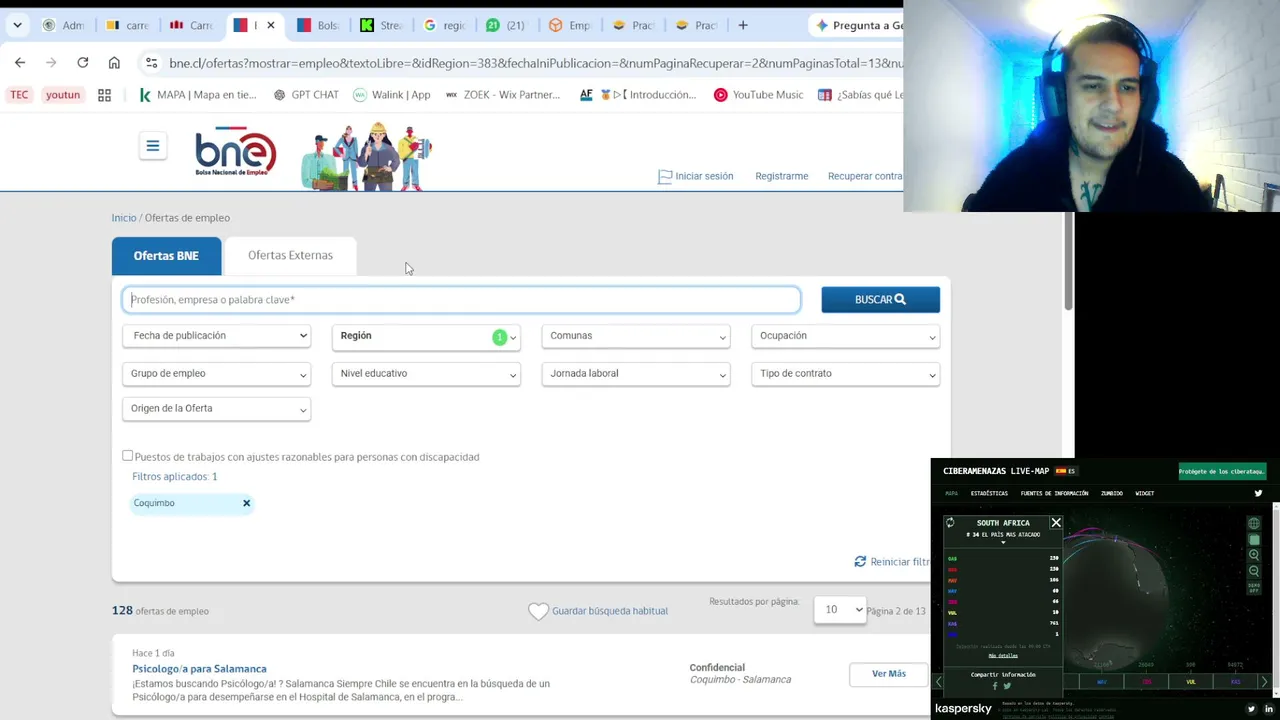Image resolution: width=1280 pixels, height=720 pixels.
Task: Switch Kaspersky map to flat view
Action: (x=1254, y=540)
